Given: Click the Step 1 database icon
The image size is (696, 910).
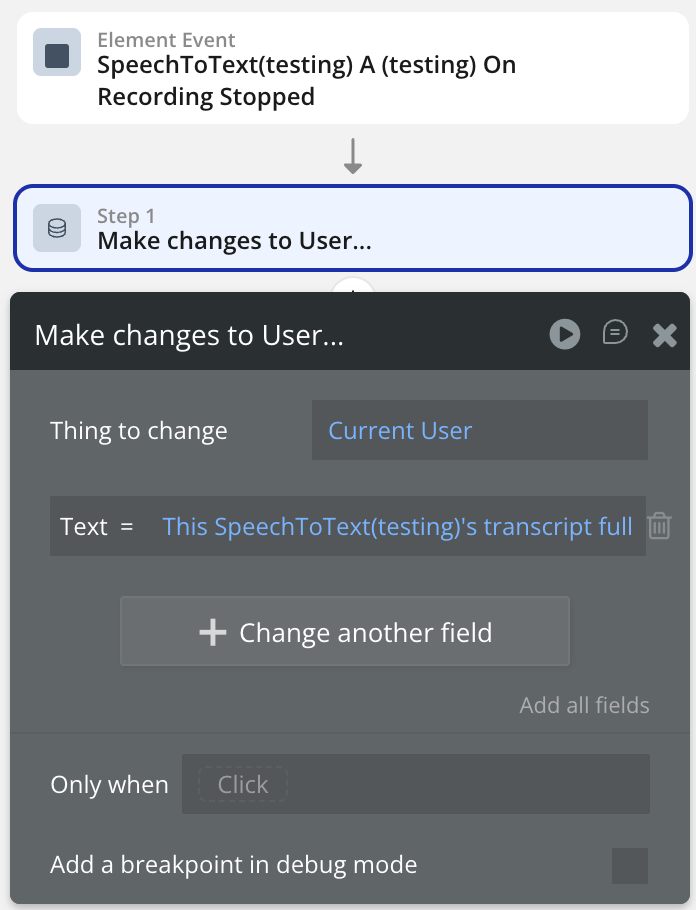Looking at the screenshot, I should [x=57, y=228].
